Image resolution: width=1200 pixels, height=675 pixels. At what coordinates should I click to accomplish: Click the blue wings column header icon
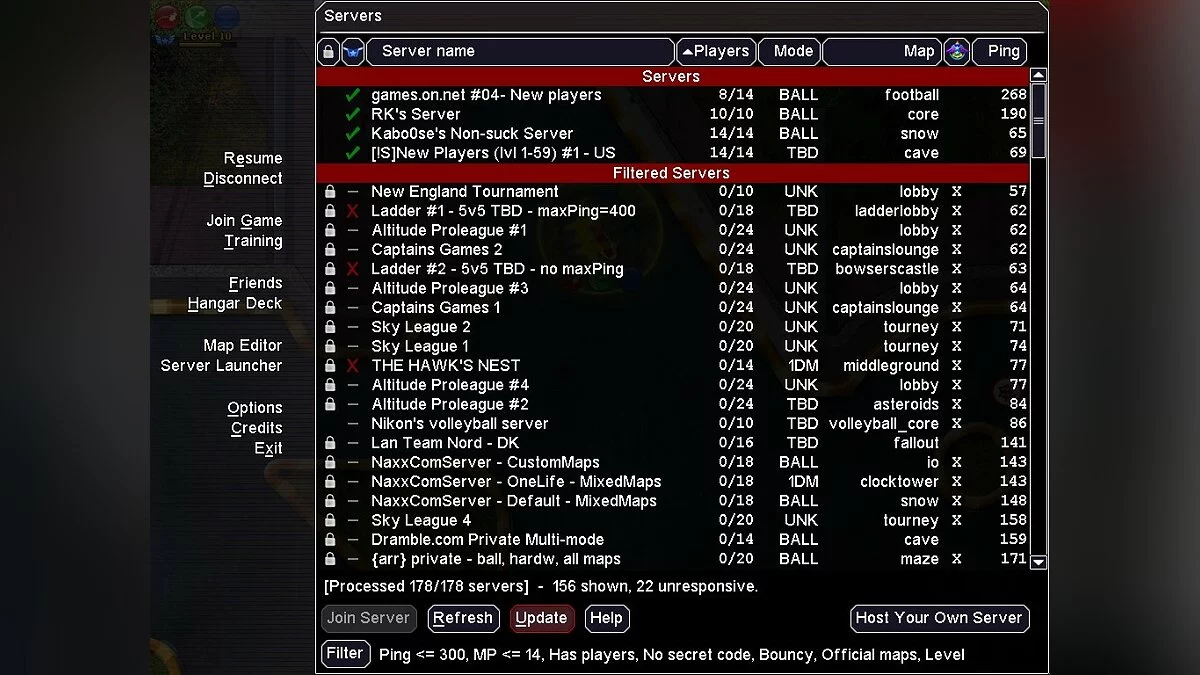(353, 52)
